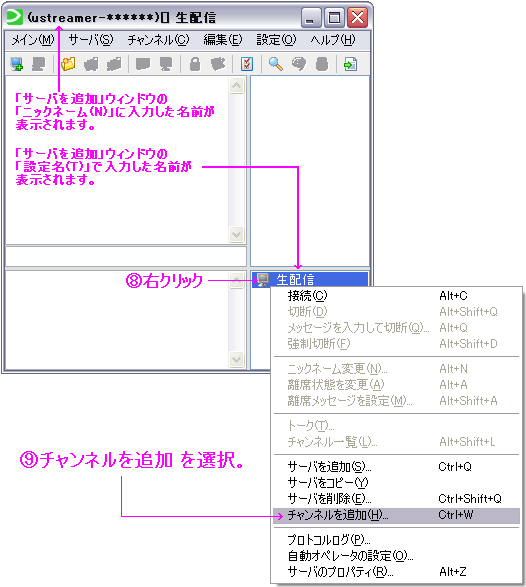This screenshot has width=526, height=587.
Task: Click the padlock toolbar icon
Action: click(x=195, y=64)
